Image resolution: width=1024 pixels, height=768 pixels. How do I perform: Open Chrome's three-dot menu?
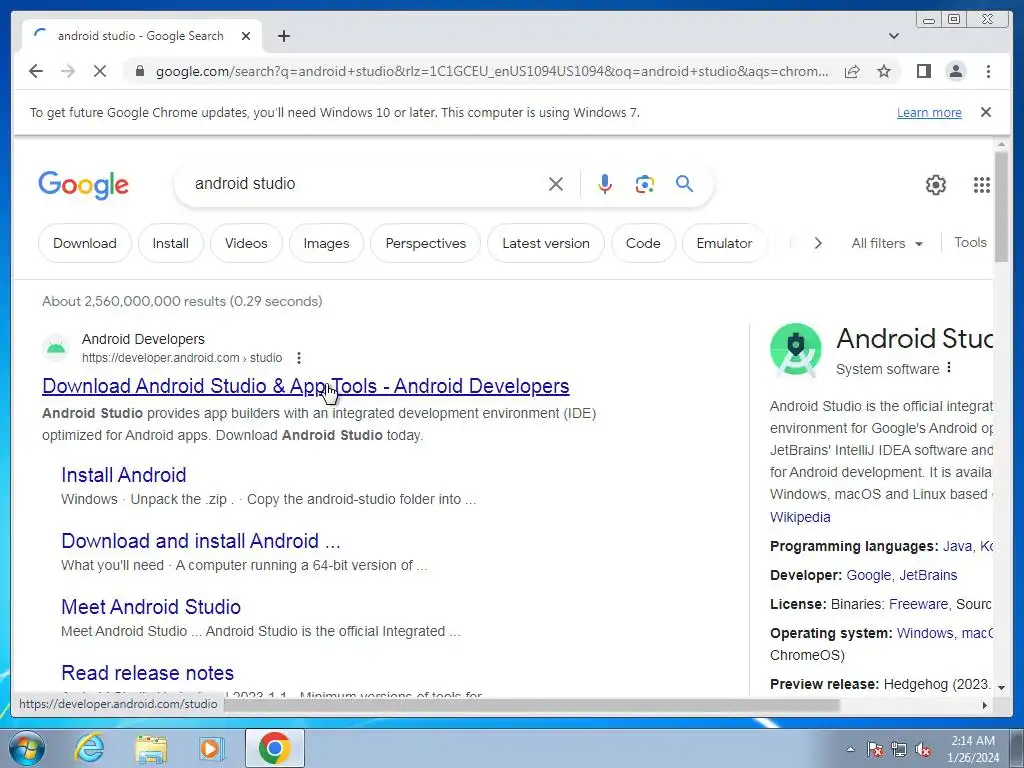tap(988, 71)
